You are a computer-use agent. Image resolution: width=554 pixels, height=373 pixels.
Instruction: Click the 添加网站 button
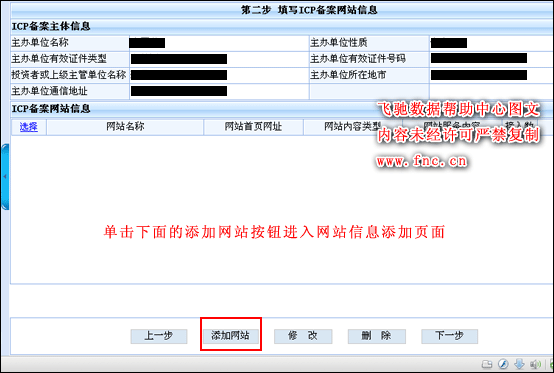(x=230, y=336)
